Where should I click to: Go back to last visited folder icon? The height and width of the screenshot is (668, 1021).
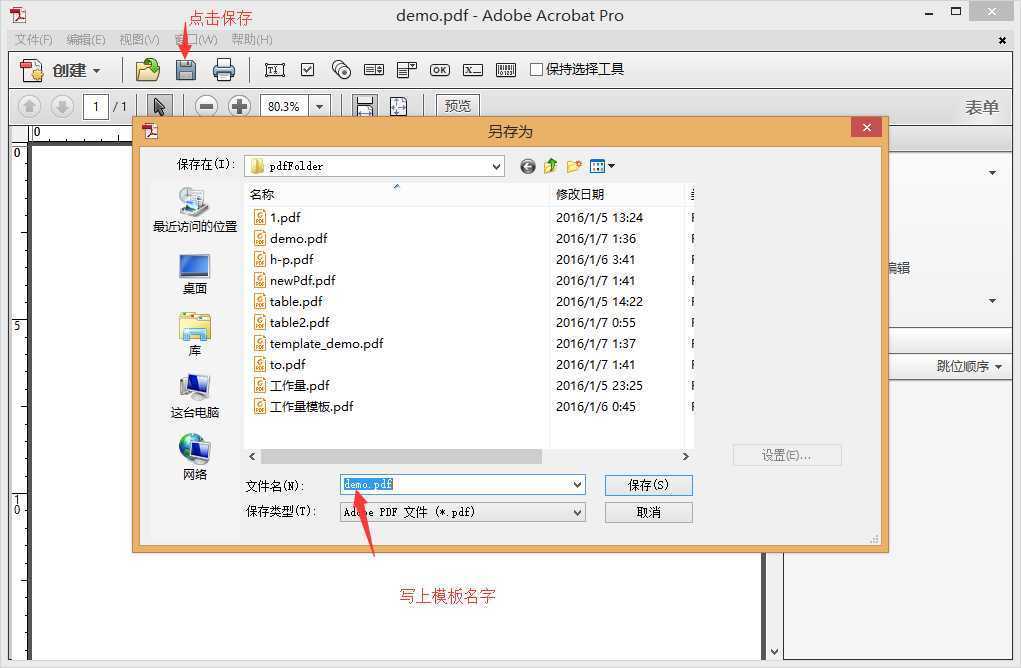coord(527,167)
